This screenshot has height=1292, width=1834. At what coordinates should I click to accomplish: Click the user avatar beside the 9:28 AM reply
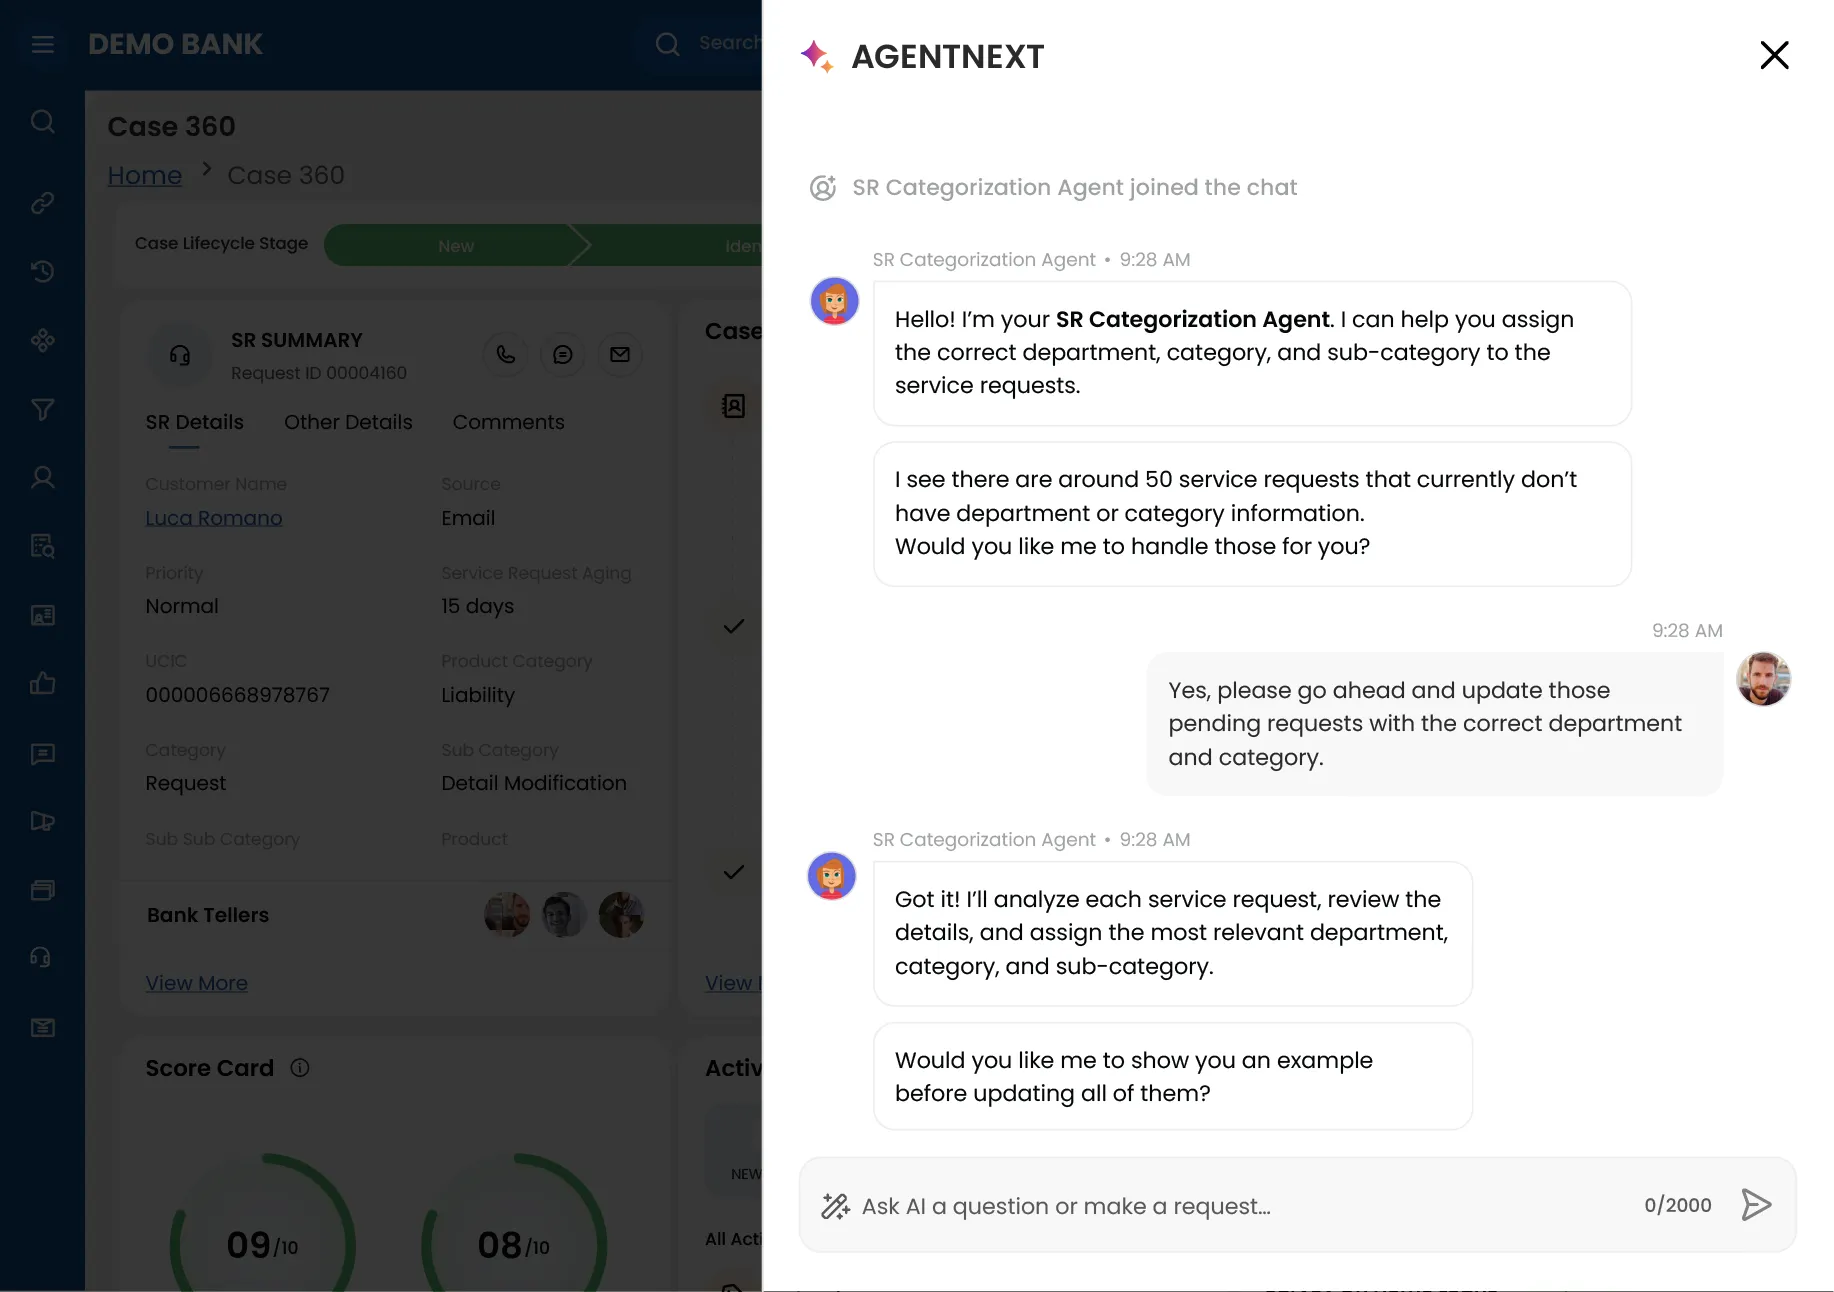1763,680
